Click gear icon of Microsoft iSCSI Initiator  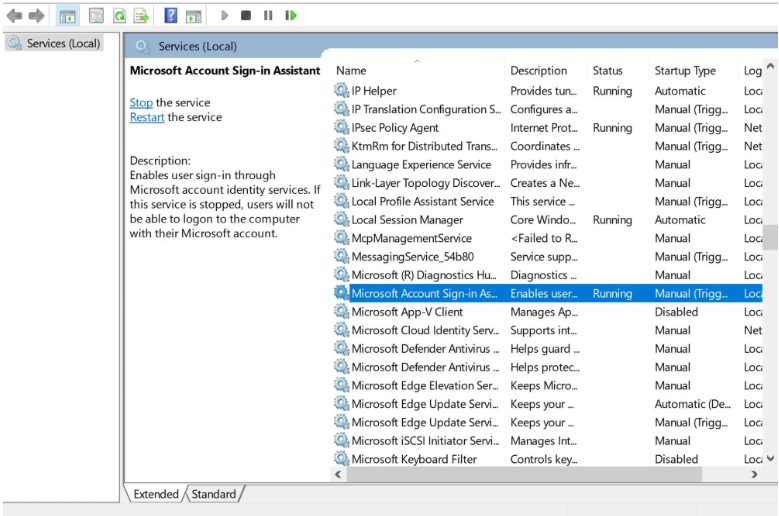pos(341,440)
